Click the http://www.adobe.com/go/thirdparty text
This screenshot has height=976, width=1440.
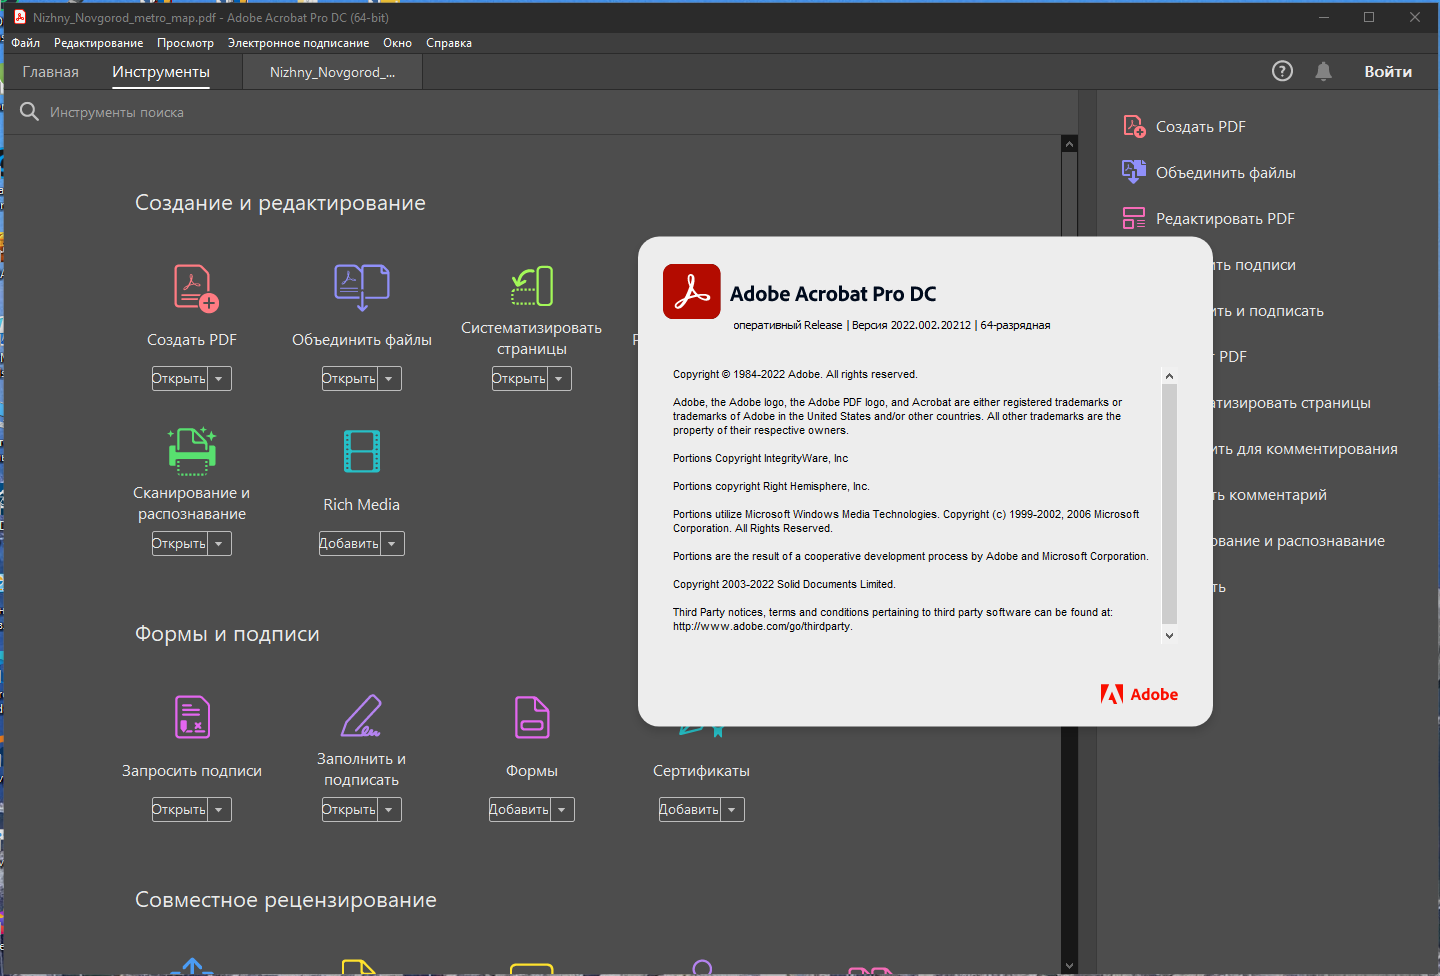click(x=762, y=627)
